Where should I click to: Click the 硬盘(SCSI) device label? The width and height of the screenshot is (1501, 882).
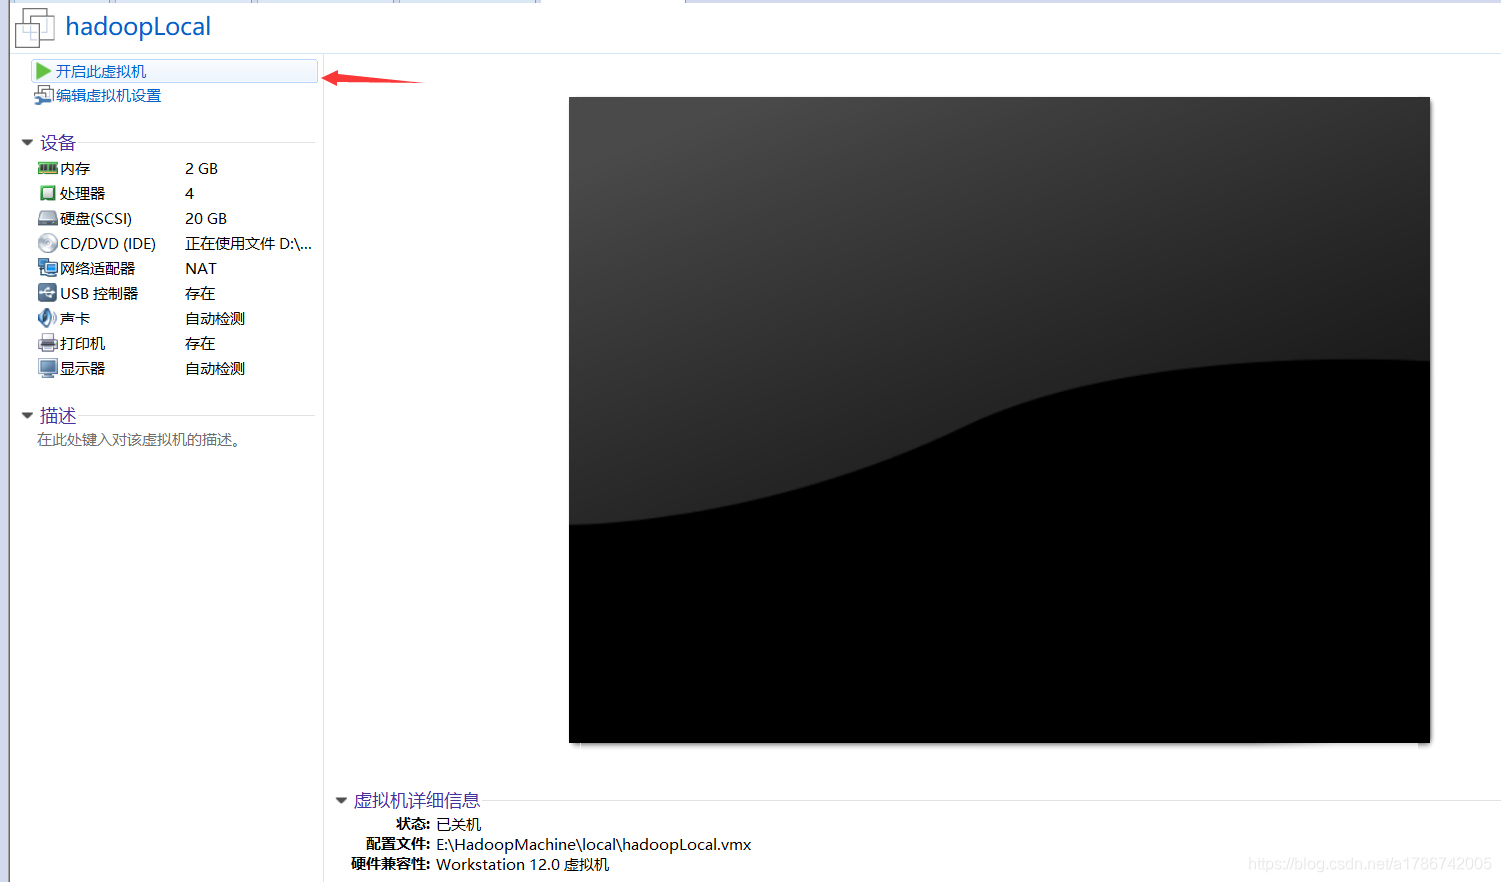[96, 219]
